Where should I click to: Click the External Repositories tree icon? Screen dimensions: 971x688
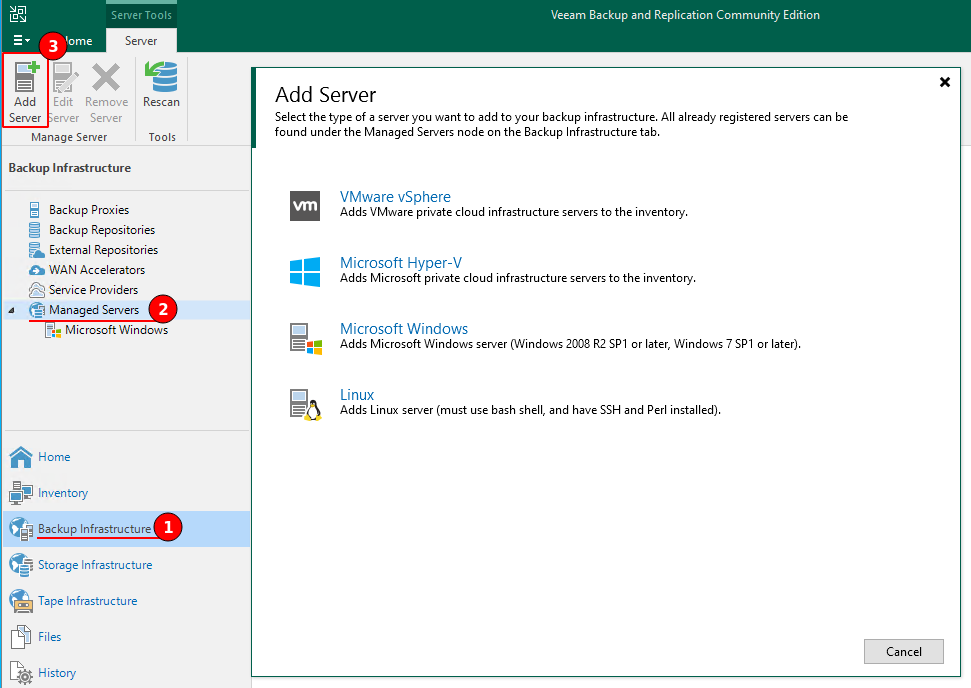tap(37, 250)
